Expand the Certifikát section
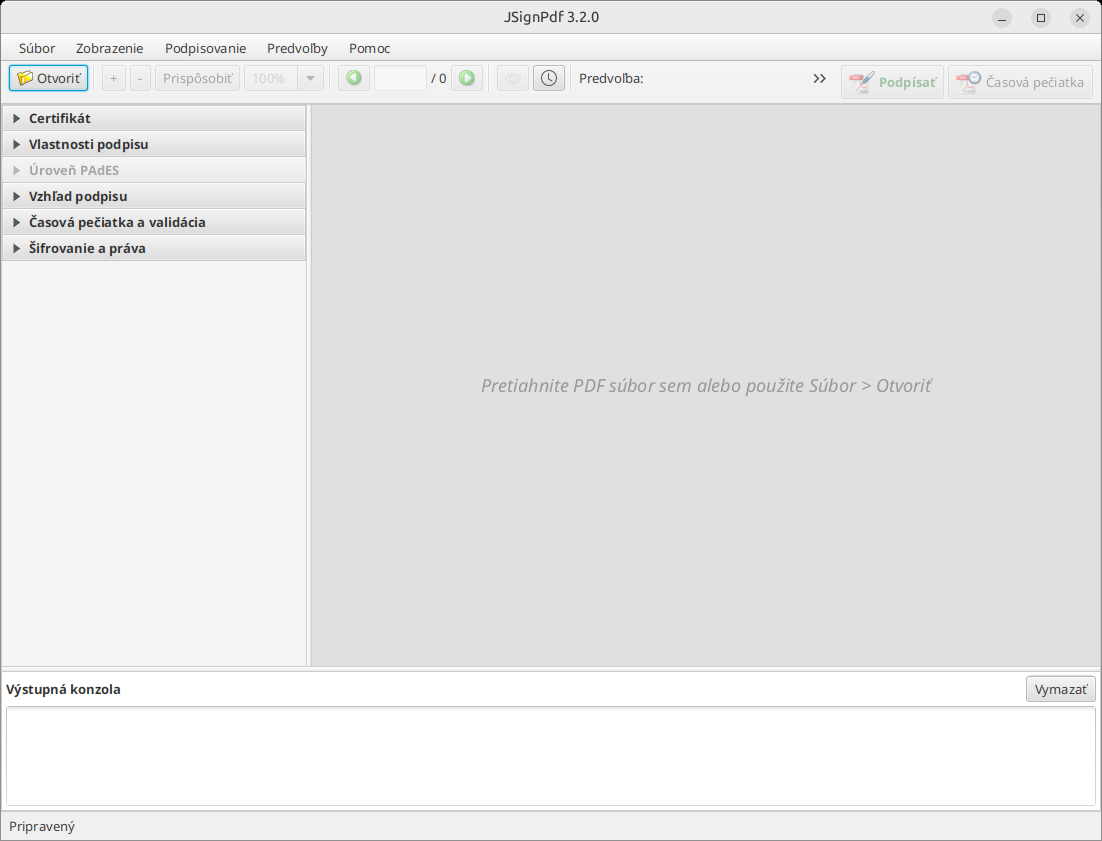1102x841 pixels. (x=154, y=118)
